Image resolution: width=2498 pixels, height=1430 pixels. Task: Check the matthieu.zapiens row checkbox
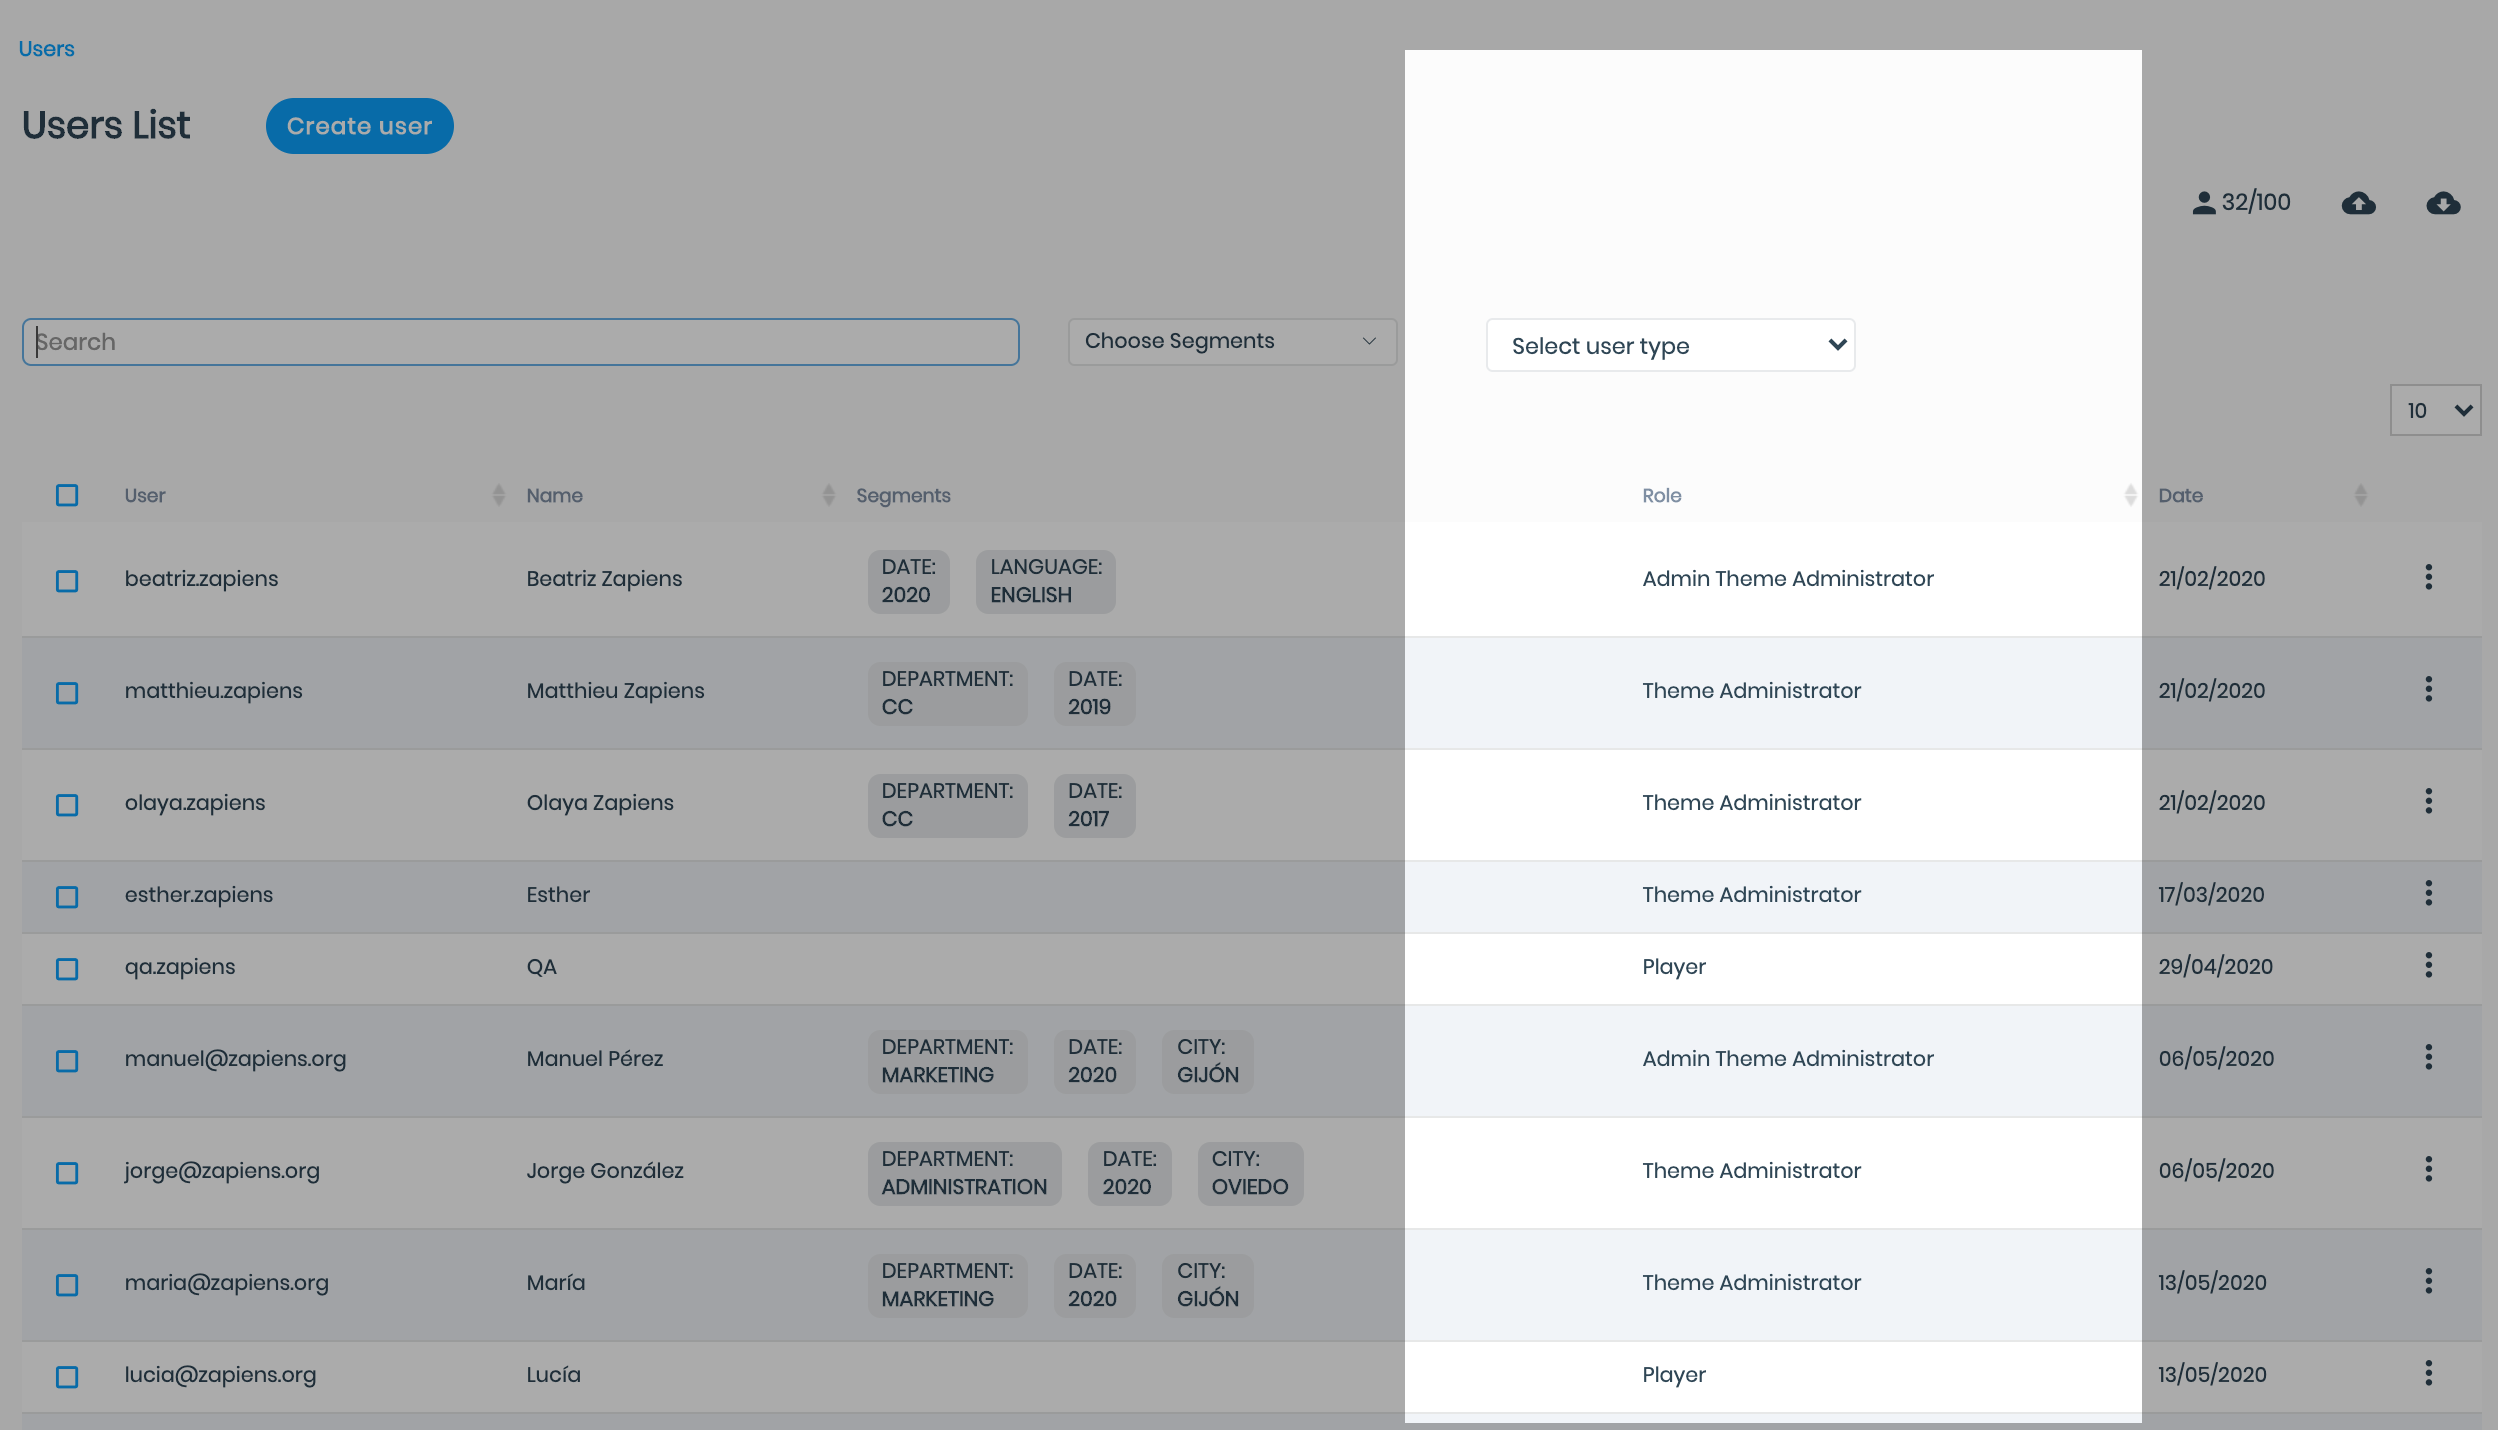pyautogui.click(x=67, y=692)
